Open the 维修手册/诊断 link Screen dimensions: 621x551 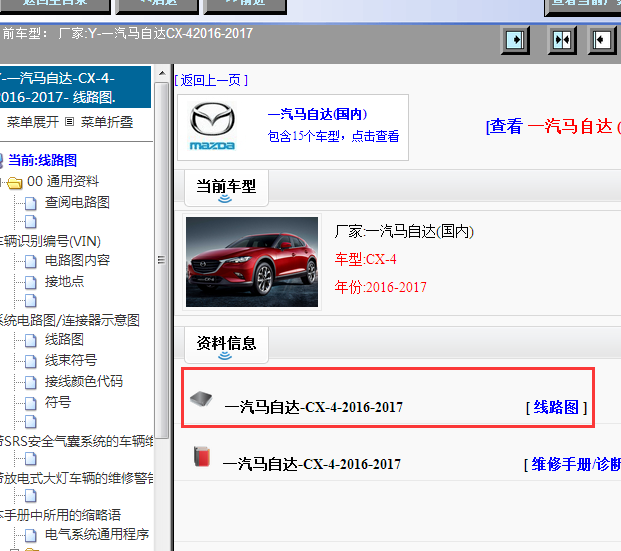(576, 464)
